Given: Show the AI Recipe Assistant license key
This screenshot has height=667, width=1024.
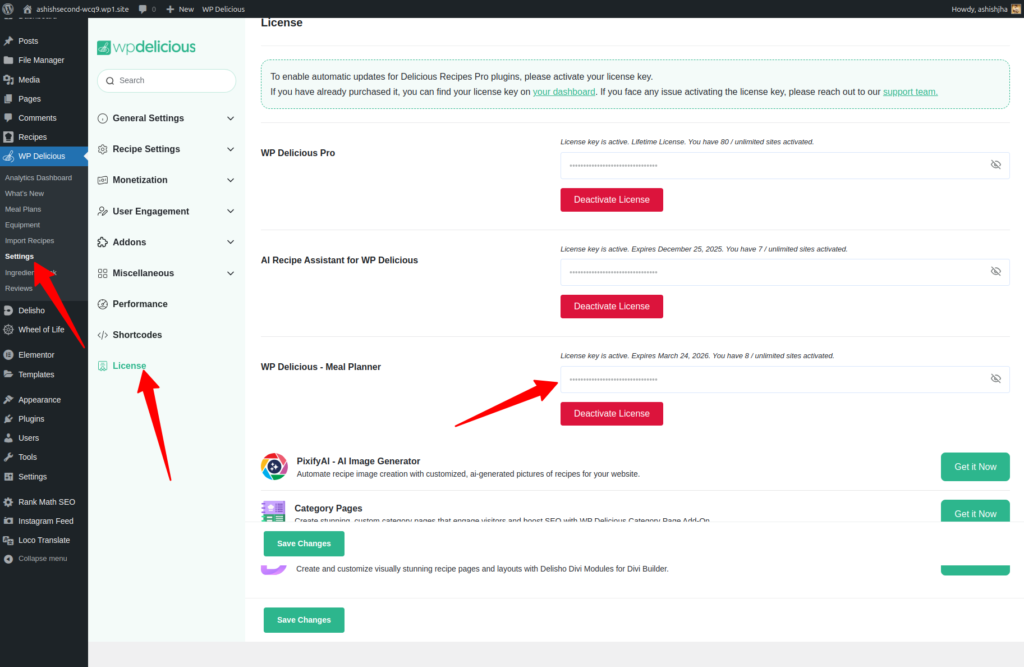Looking at the screenshot, I should click(x=995, y=272).
